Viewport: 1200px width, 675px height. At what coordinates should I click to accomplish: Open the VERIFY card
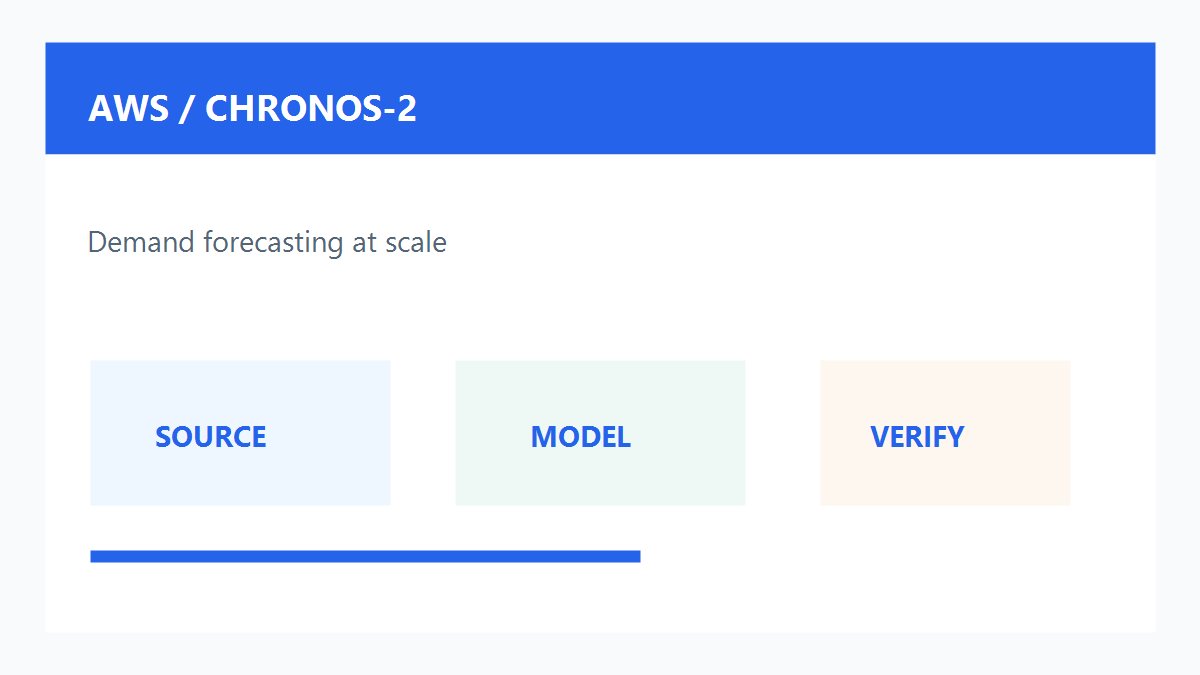tap(945, 432)
